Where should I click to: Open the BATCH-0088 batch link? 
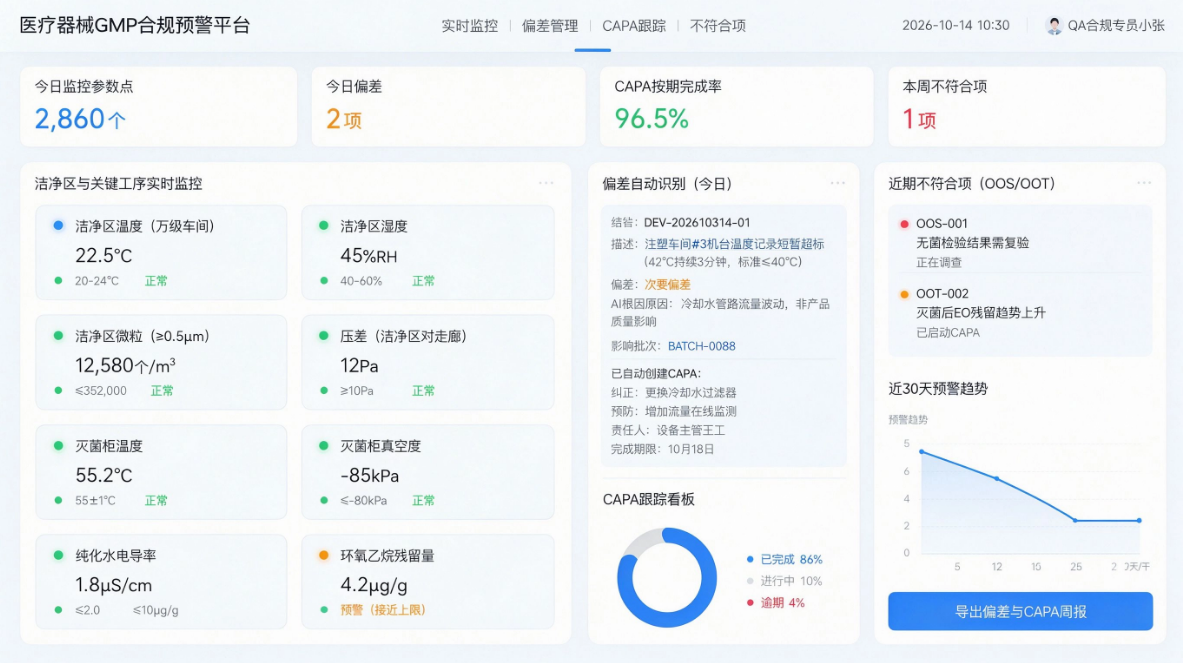point(702,346)
